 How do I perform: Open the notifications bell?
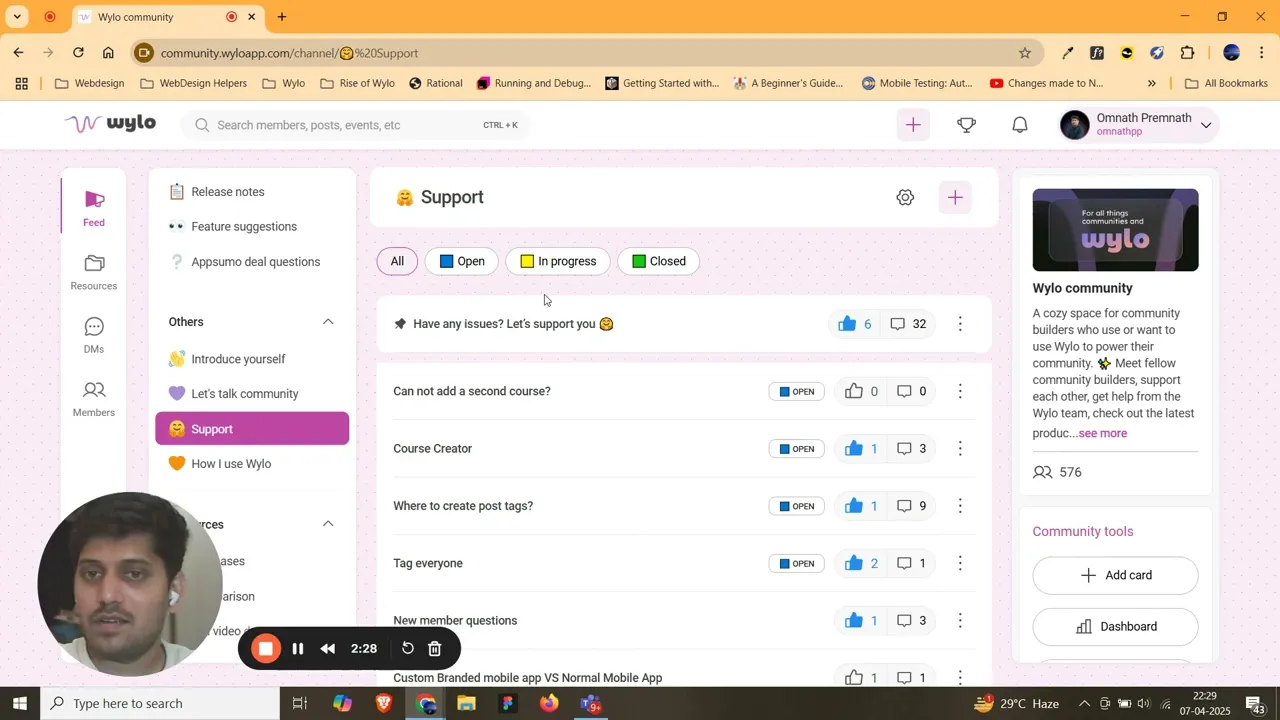(x=1020, y=125)
